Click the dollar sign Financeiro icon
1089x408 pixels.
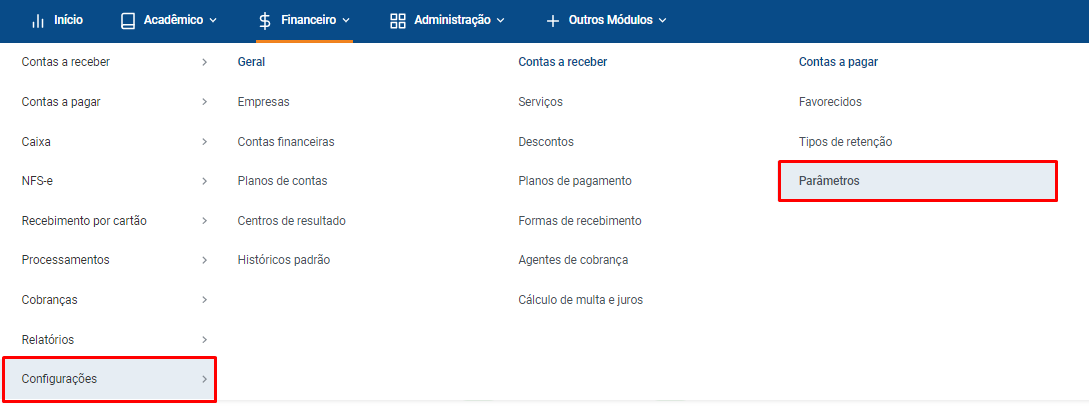click(x=265, y=21)
